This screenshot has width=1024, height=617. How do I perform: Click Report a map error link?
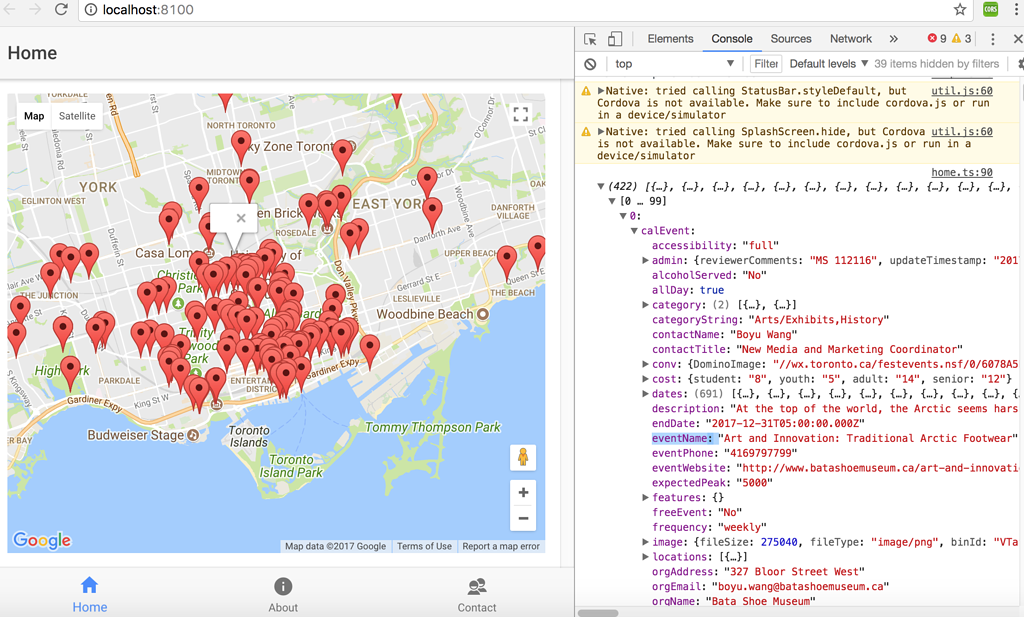(501, 546)
